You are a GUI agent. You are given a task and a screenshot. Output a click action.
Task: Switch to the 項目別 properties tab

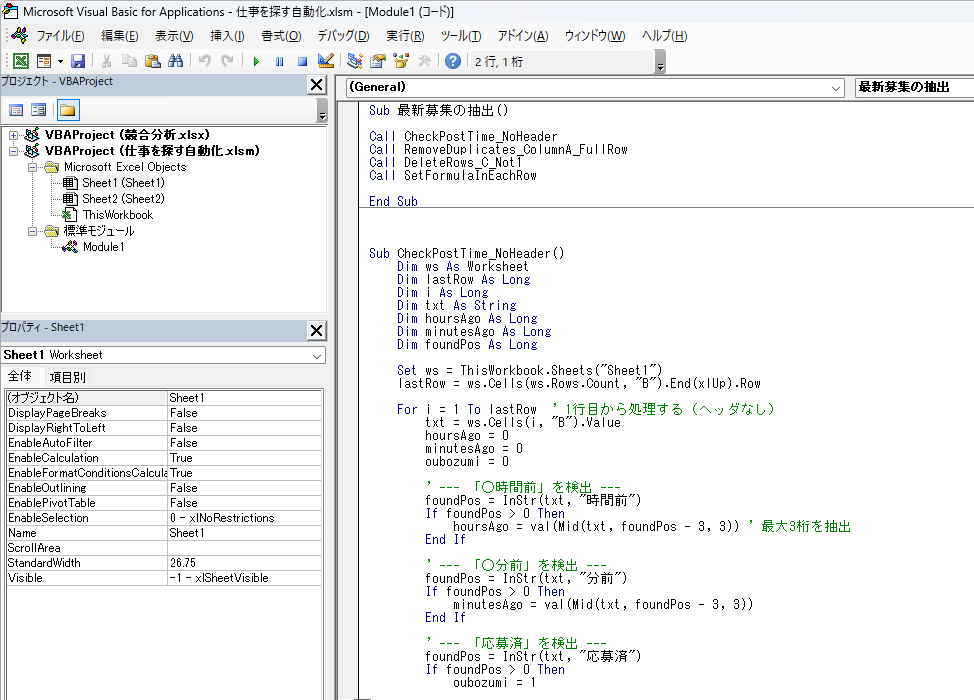(x=68, y=377)
